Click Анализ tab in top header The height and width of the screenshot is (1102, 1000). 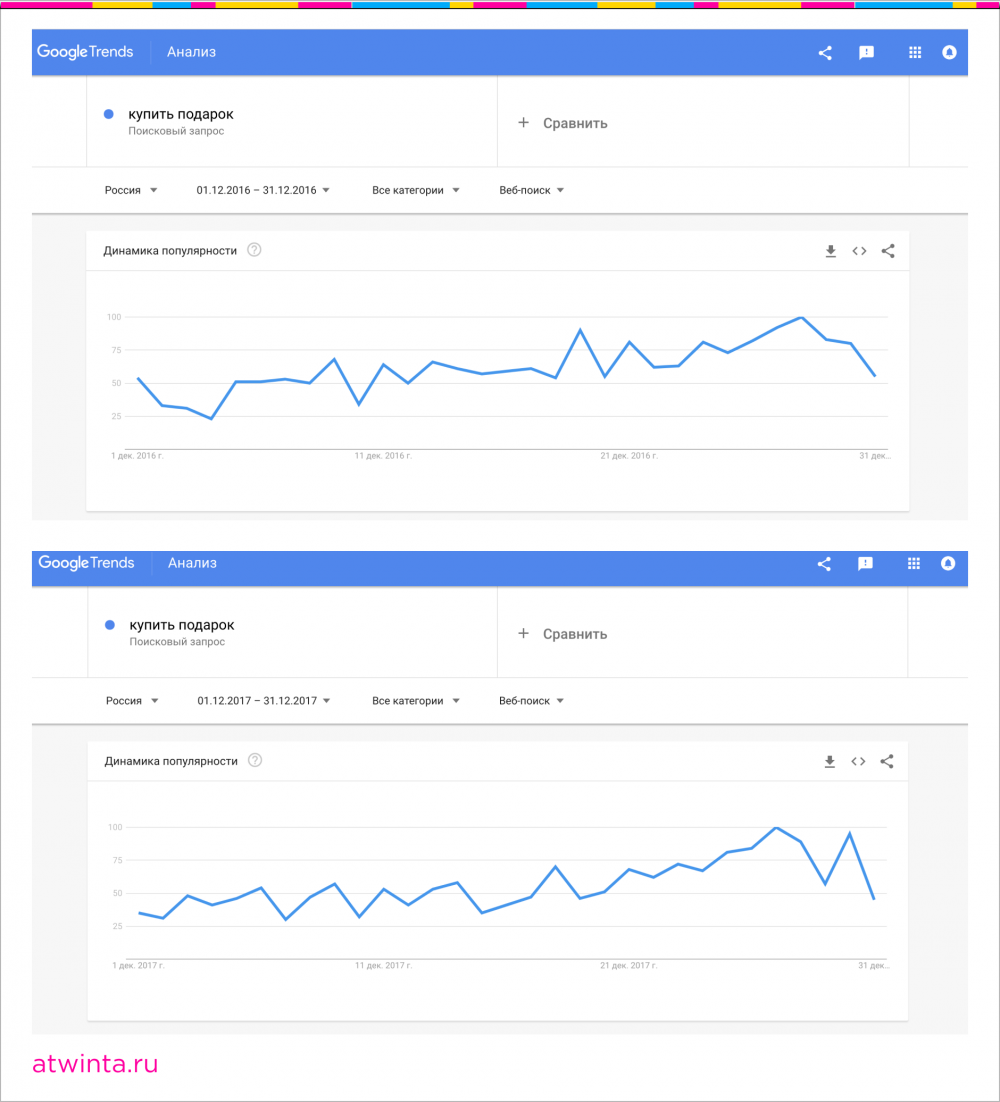[191, 52]
